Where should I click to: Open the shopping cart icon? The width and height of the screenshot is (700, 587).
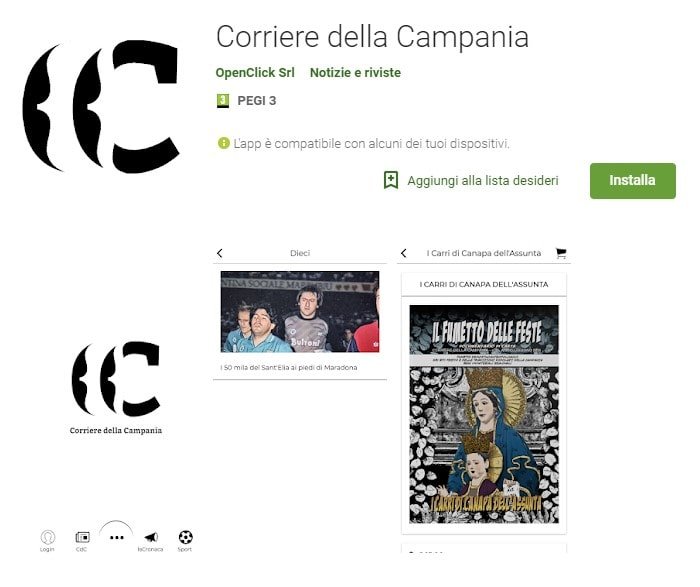tap(561, 253)
